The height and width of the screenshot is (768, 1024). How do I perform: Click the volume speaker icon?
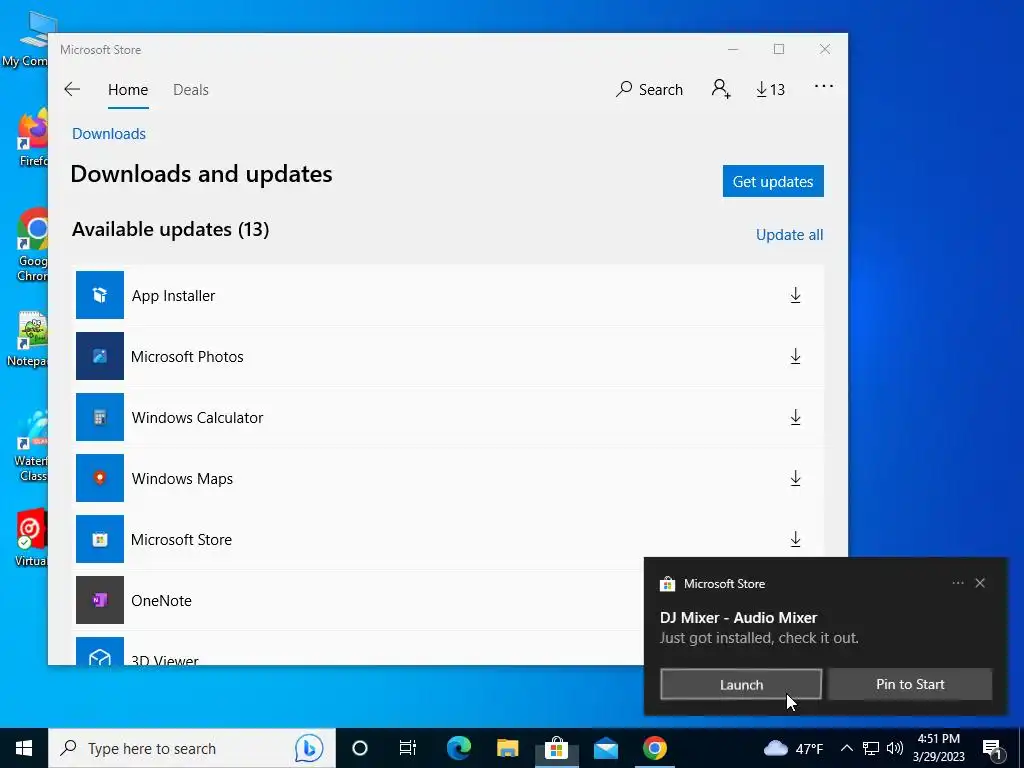(895, 748)
